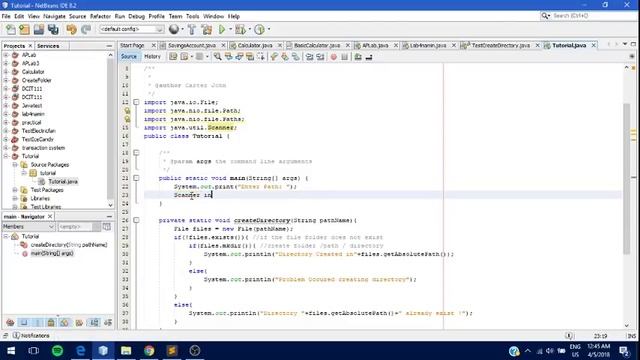This screenshot has height=360, width=640.
Task: Run the project with green play icon
Action: [222, 29]
